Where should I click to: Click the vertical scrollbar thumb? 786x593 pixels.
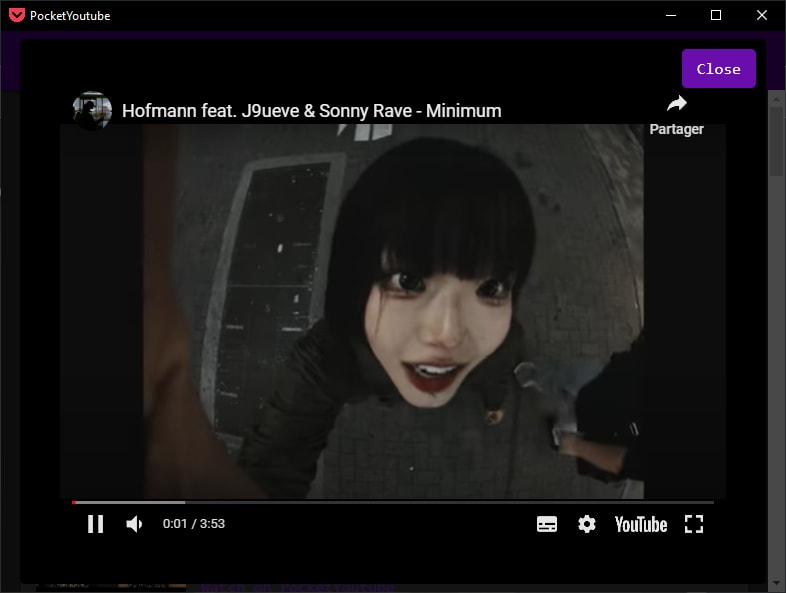[776, 141]
